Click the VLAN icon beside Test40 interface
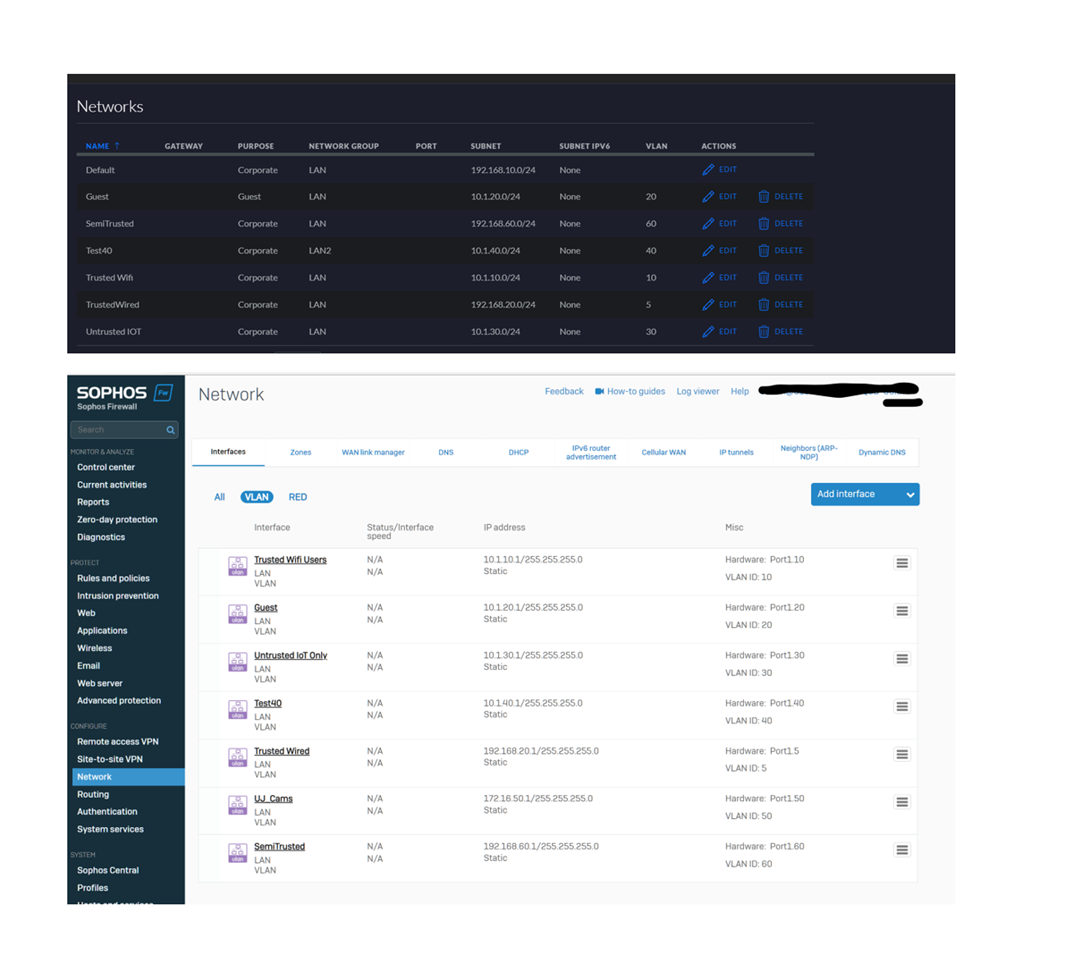The height and width of the screenshot is (960, 1065). 237,709
